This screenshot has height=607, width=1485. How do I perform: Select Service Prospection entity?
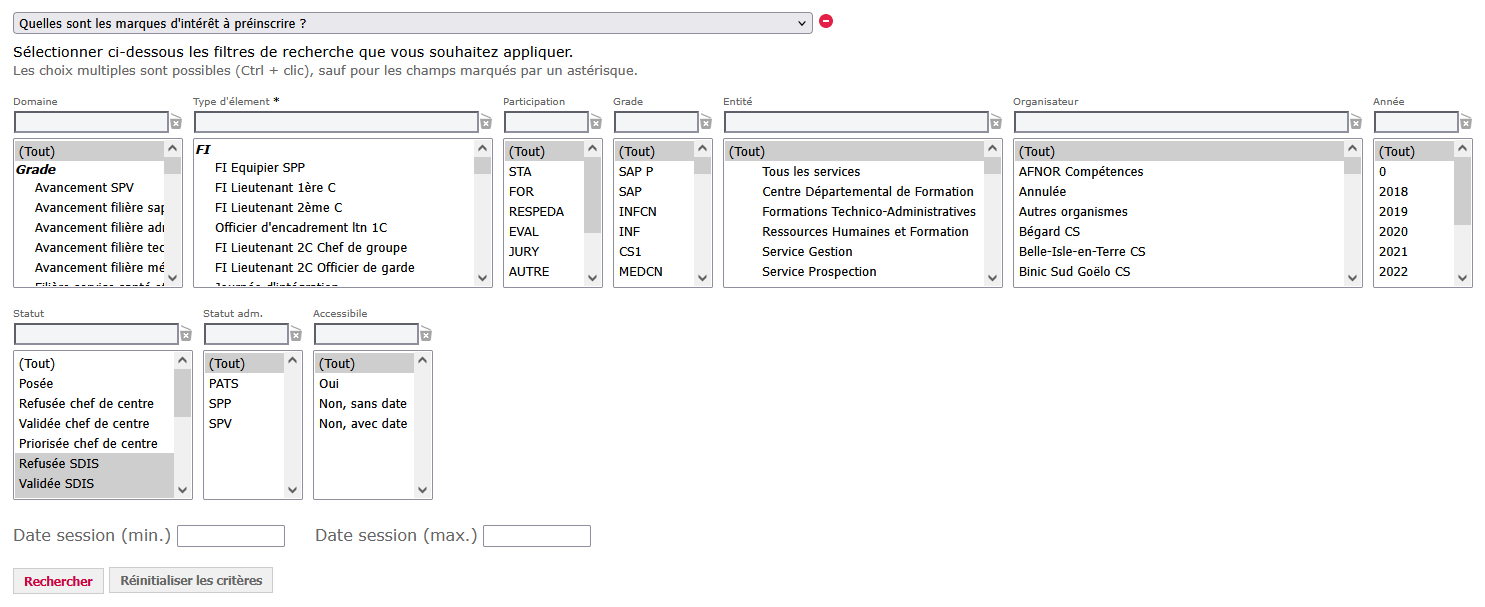click(855, 272)
